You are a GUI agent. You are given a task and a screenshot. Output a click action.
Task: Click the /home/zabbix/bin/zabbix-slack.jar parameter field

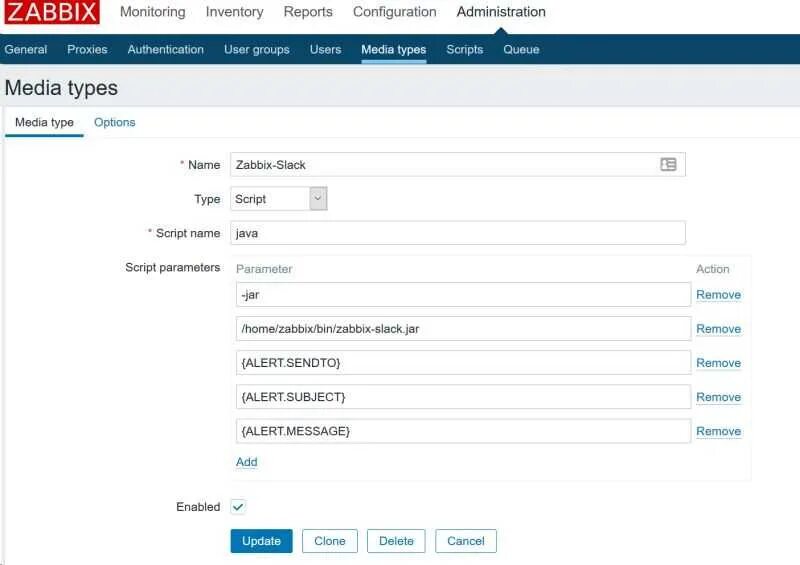pyautogui.click(x=463, y=329)
